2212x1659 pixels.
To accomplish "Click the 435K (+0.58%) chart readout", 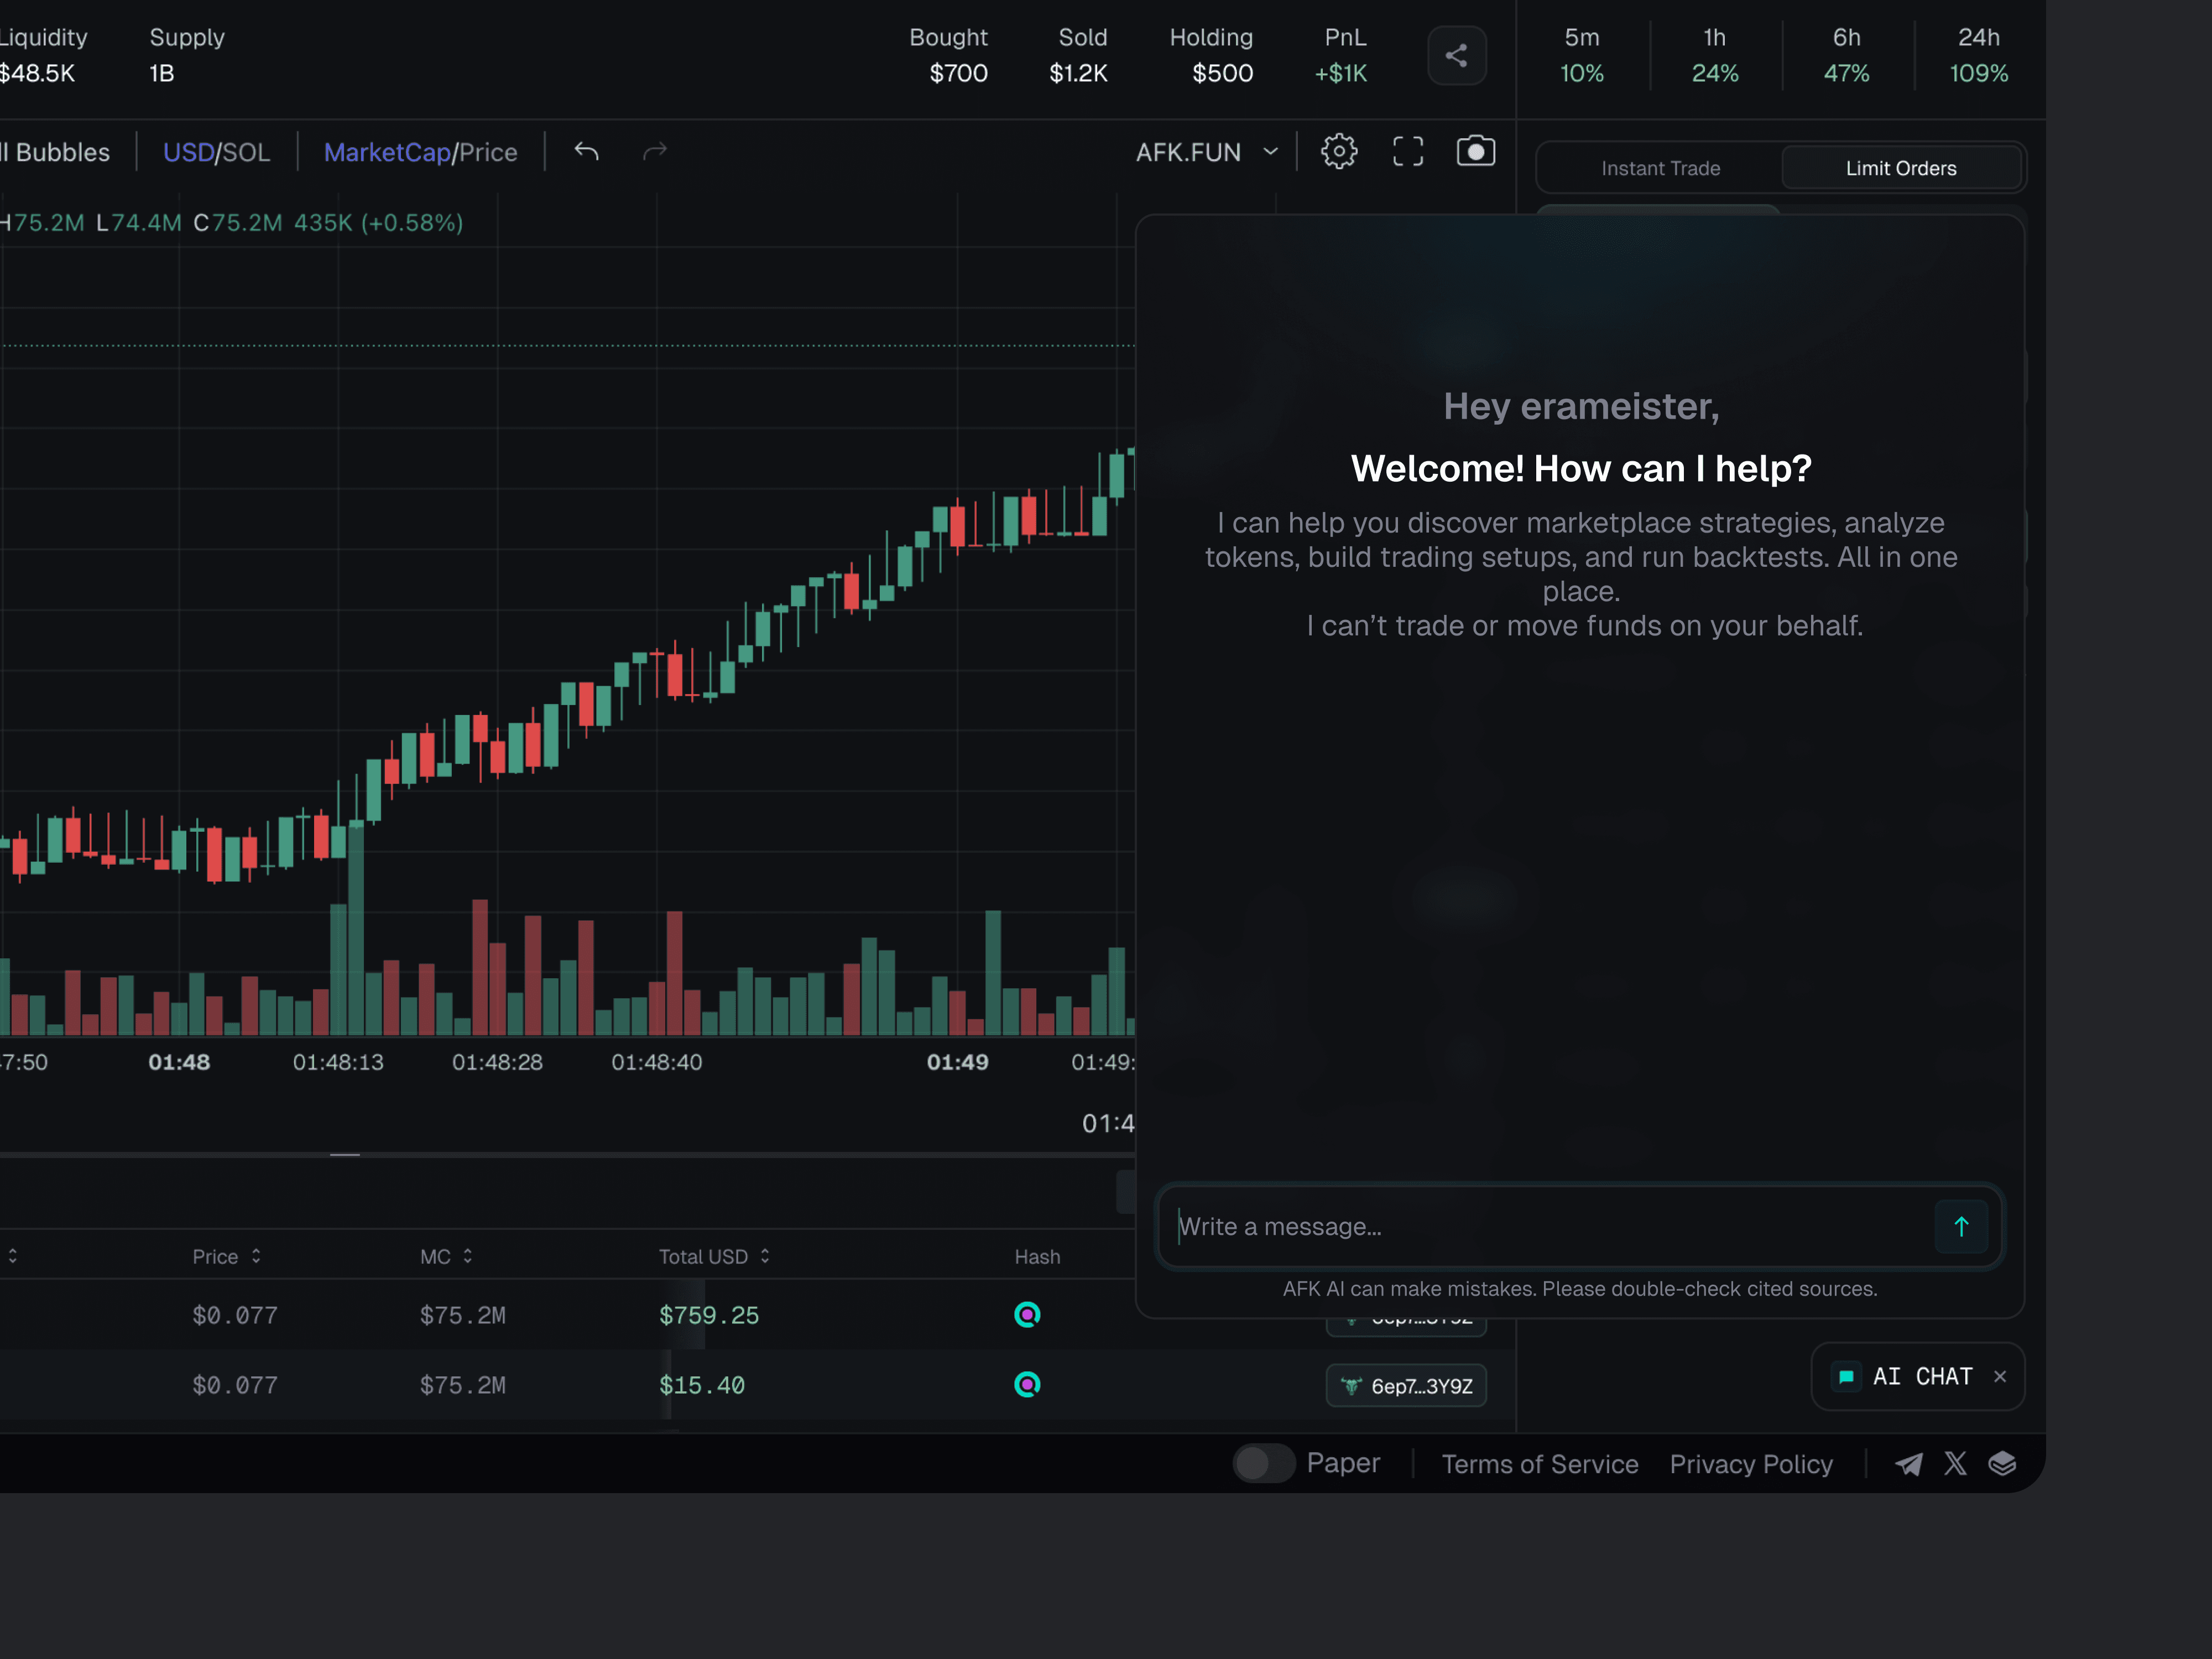I will tap(378, 222).
